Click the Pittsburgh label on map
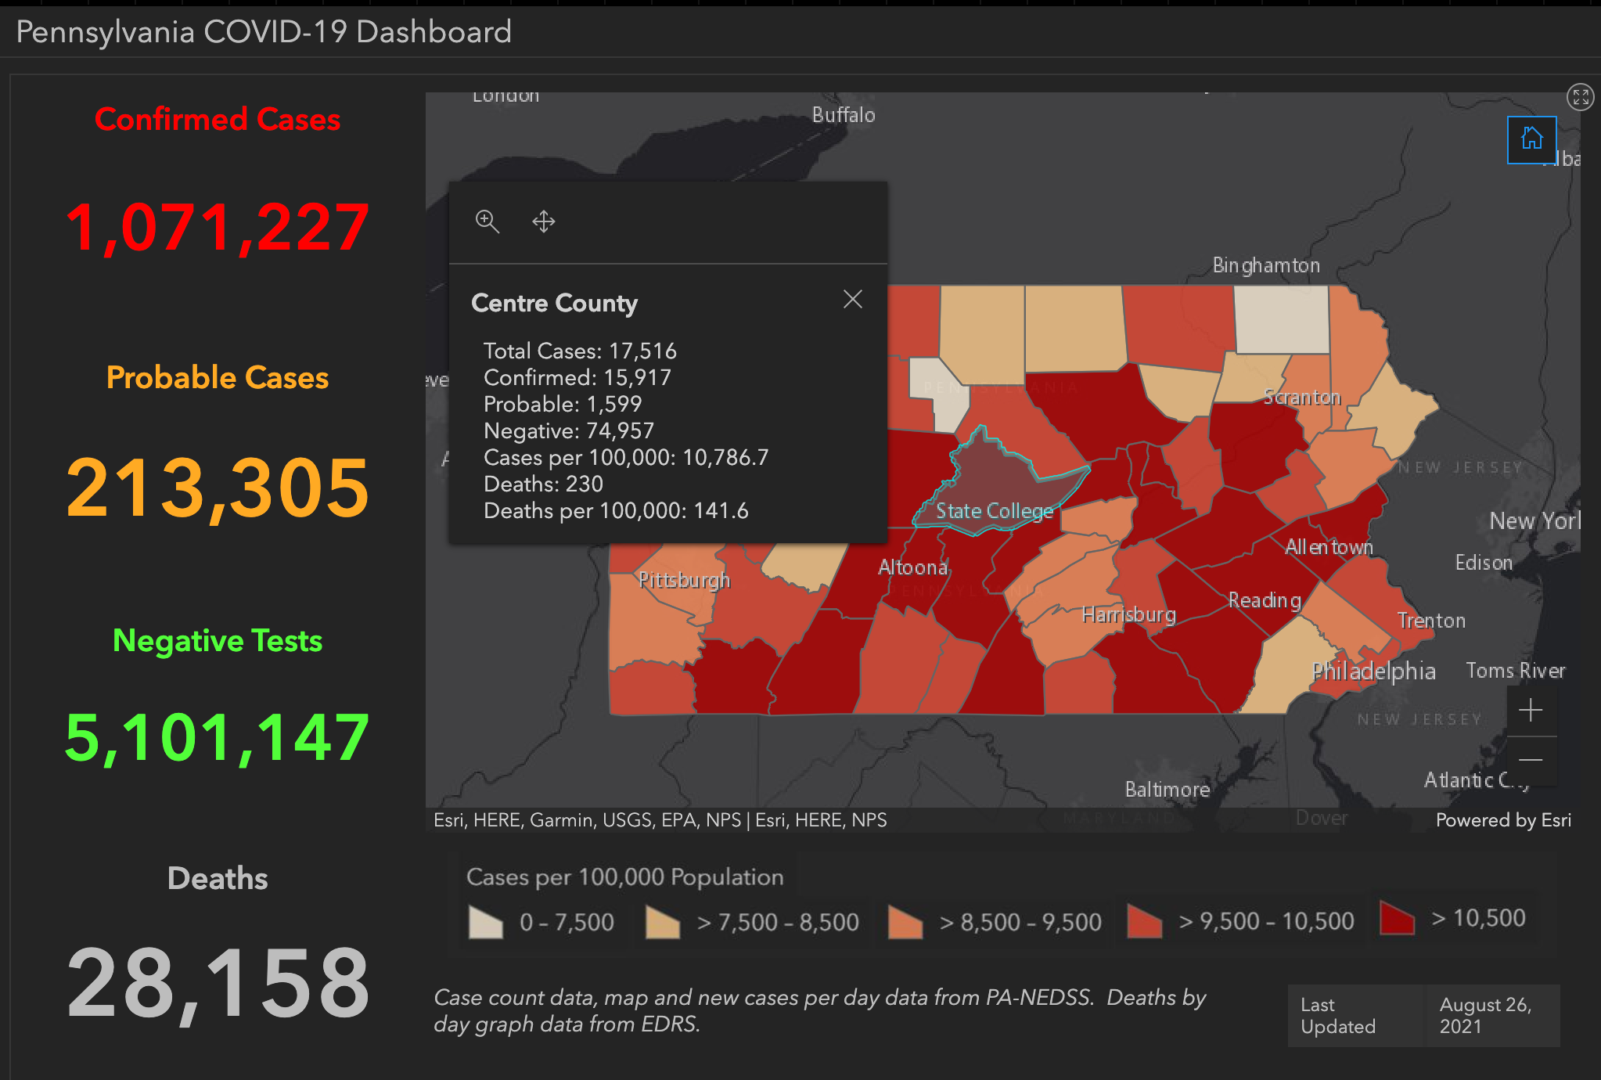 click(684, 580)
